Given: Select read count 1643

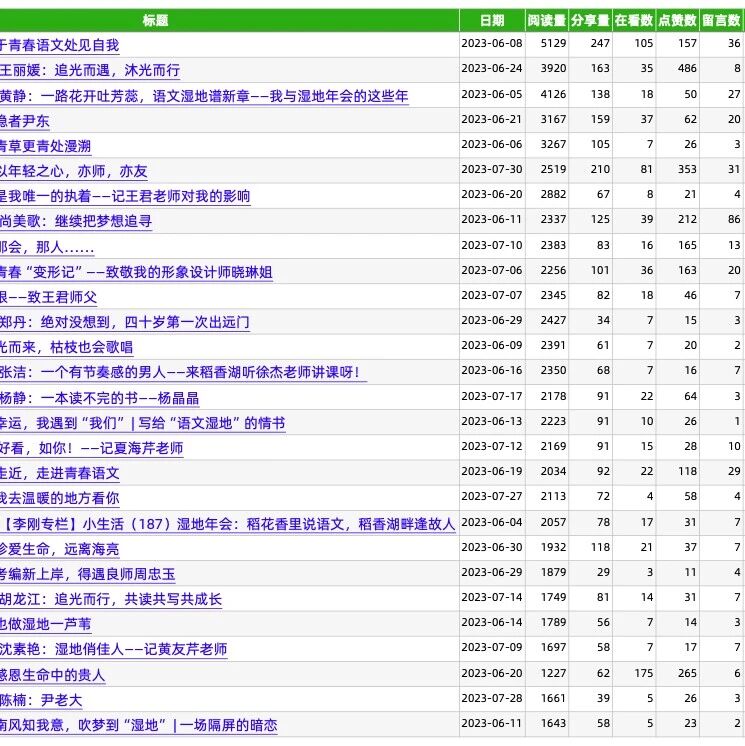Looking at the screenshot, I should (553, 723).
